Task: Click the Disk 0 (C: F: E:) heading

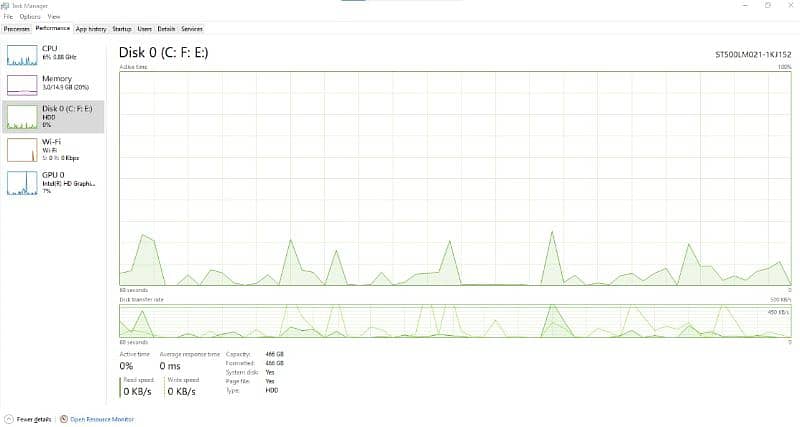Action: (164, 53)
